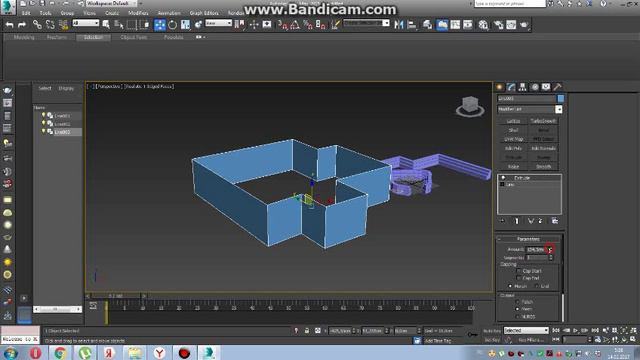Click the Segments spinner arrows
Viewport: 640px width, 360px height.
pyautogui.click(x=551, y=258)
